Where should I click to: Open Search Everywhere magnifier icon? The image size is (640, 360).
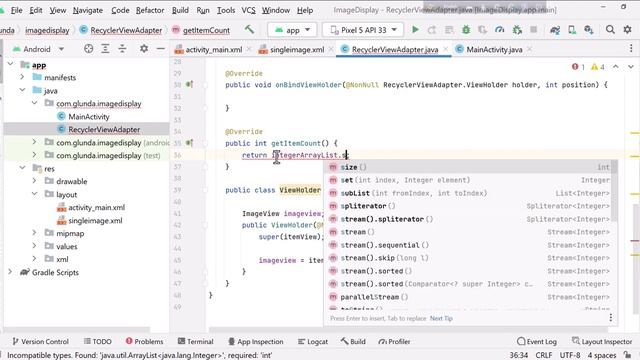(x=610, y=29)
